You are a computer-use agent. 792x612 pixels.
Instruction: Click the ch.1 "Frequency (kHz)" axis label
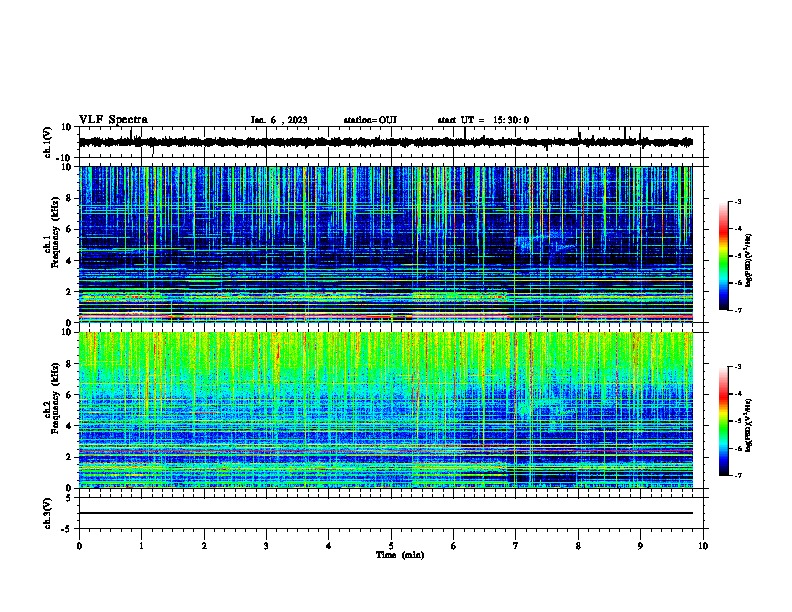pos(55,232)
